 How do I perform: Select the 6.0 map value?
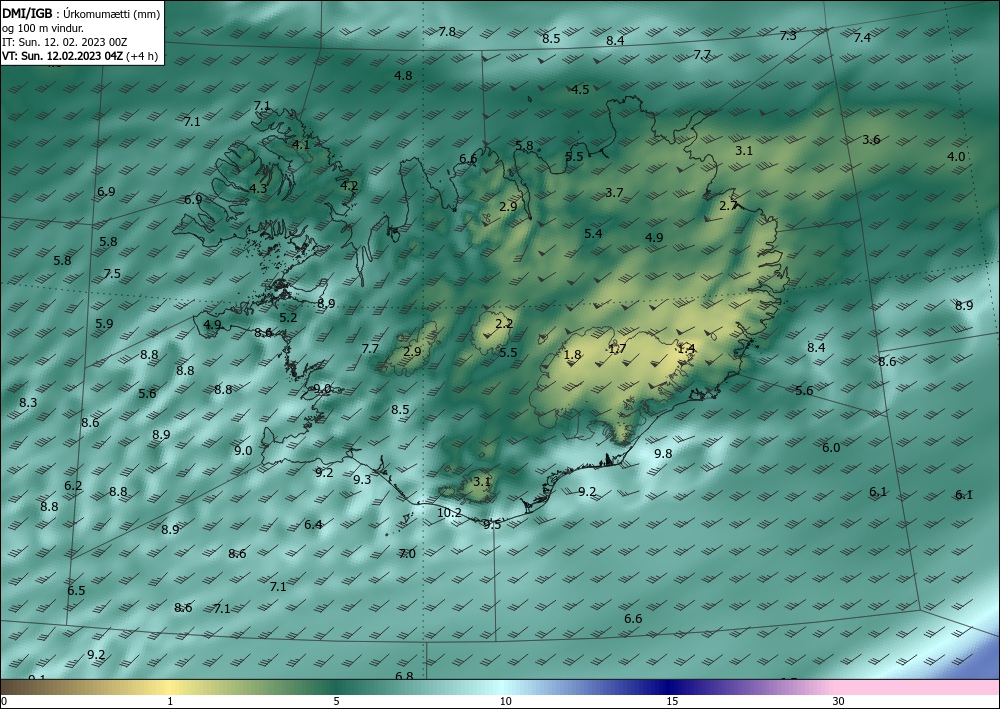pos(831,448)
